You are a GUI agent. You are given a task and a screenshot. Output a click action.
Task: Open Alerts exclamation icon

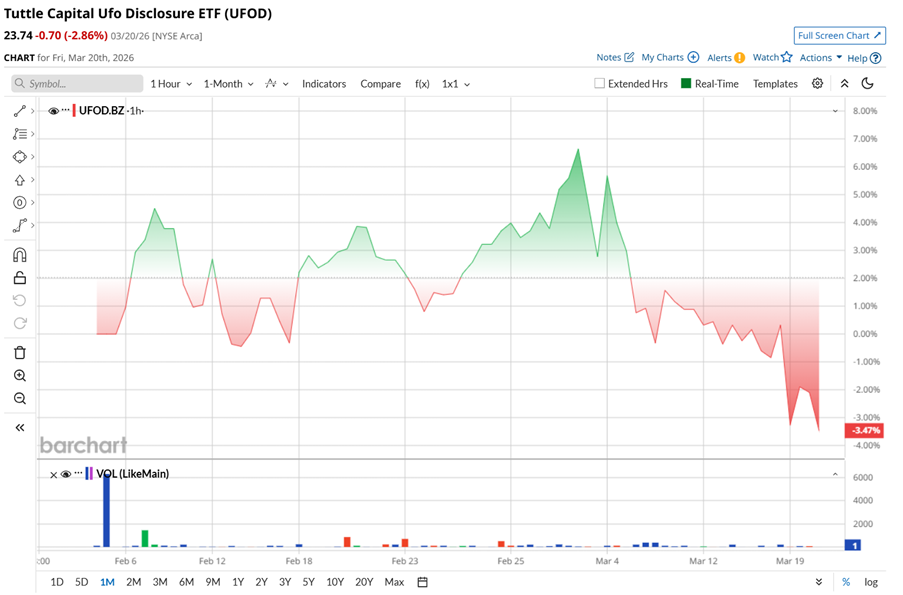(x=739, y=58)
